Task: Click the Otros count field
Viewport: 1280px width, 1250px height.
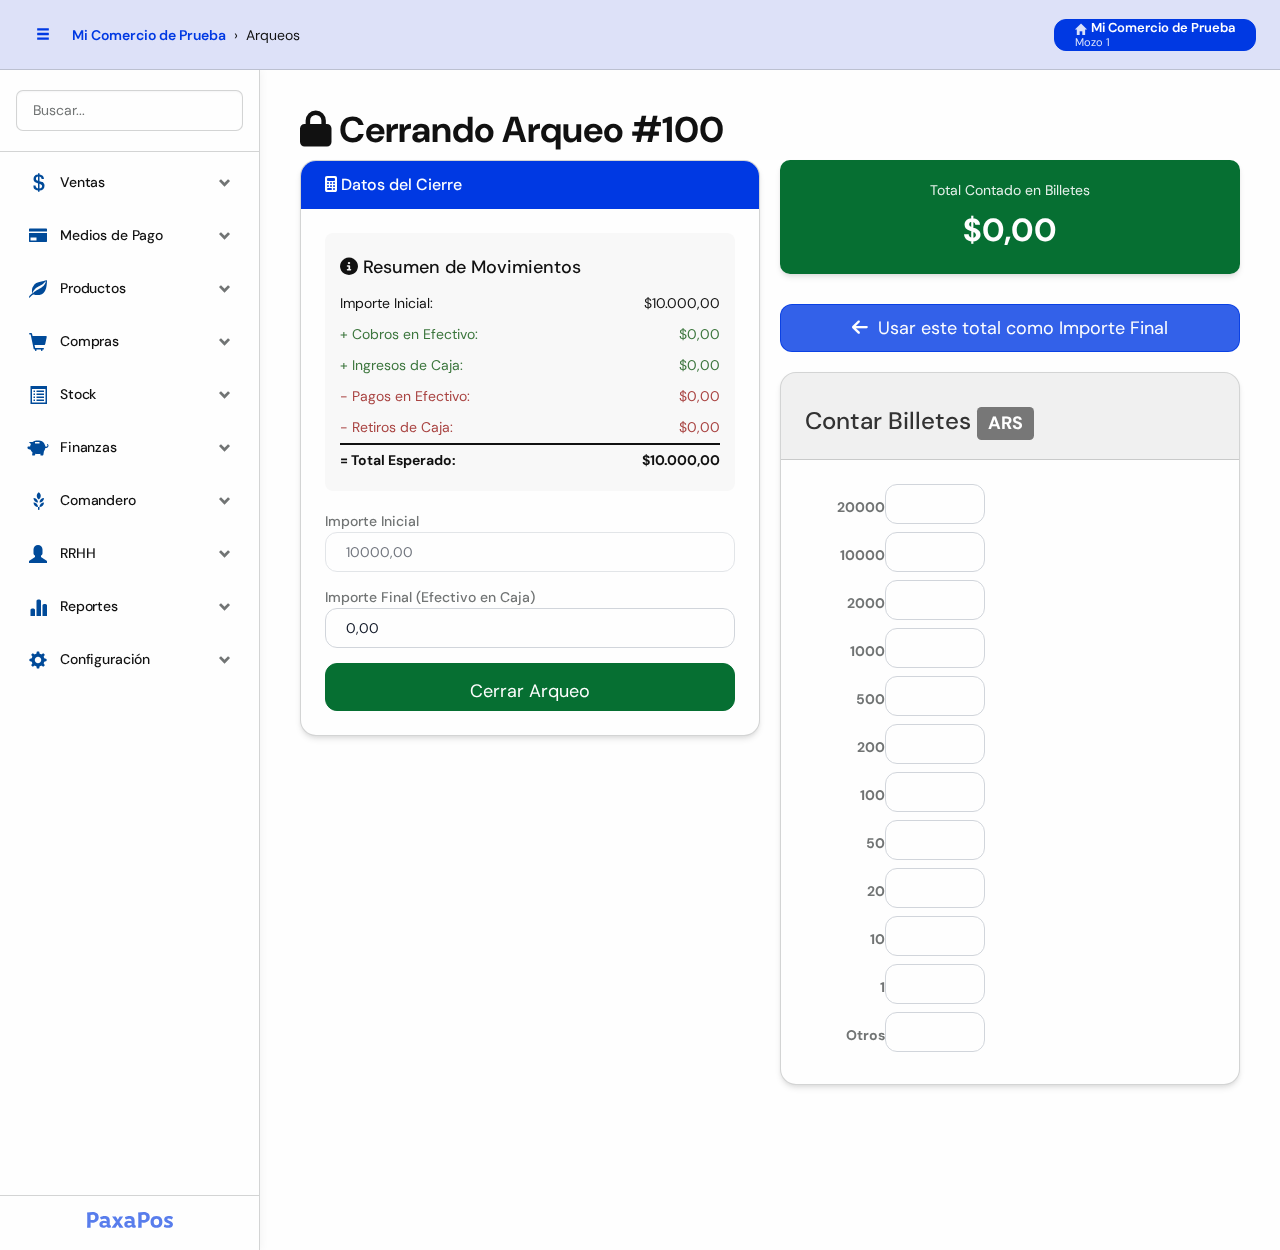Action: (935, 1032)
